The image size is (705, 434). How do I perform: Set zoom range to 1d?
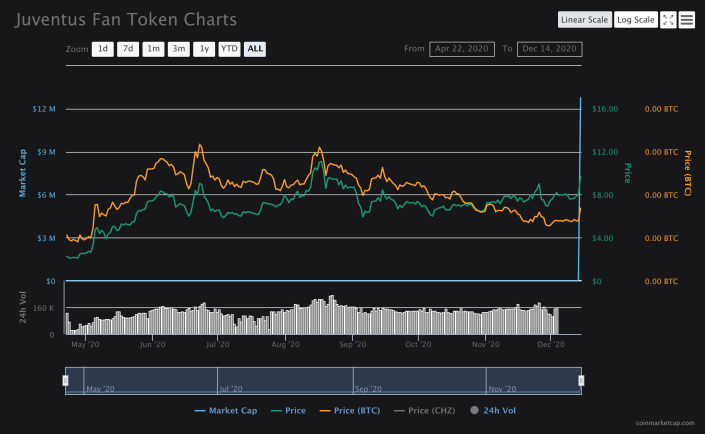pos(103,49)
